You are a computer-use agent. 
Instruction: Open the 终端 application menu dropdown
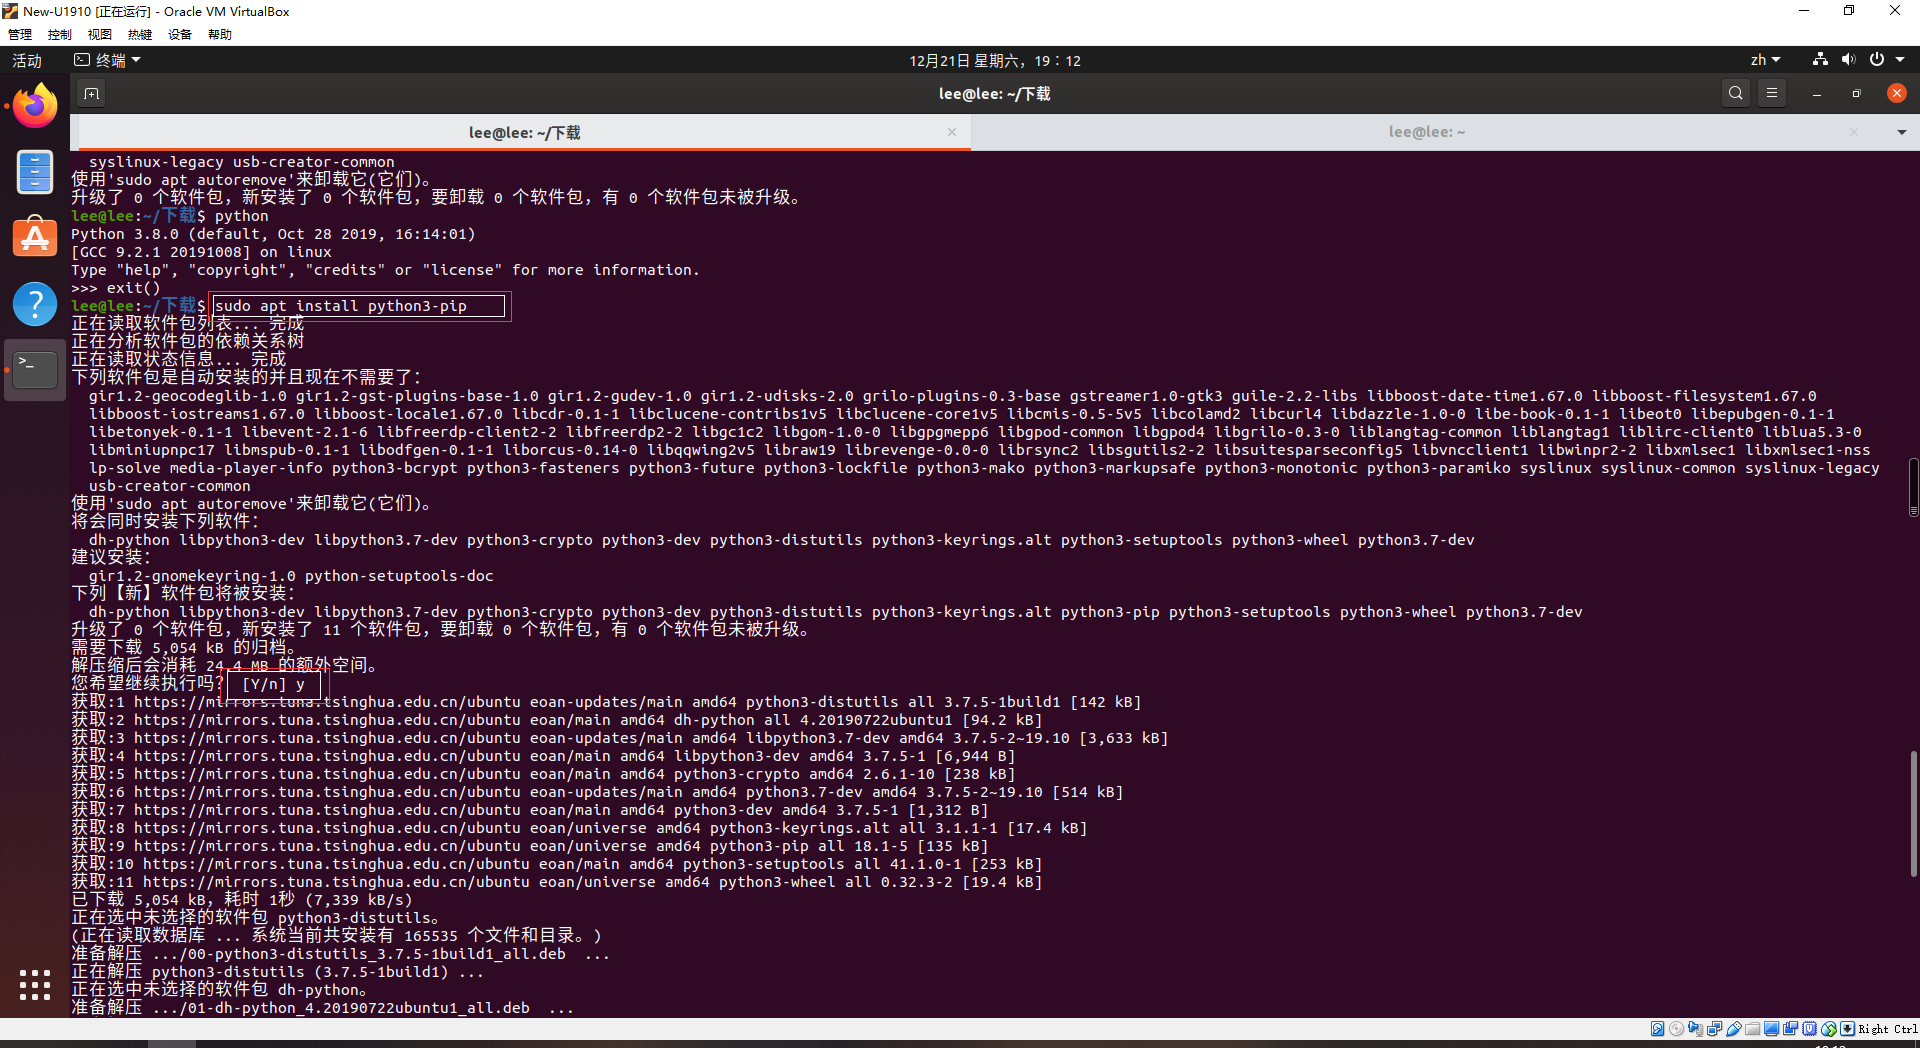(x=108, y=60)
